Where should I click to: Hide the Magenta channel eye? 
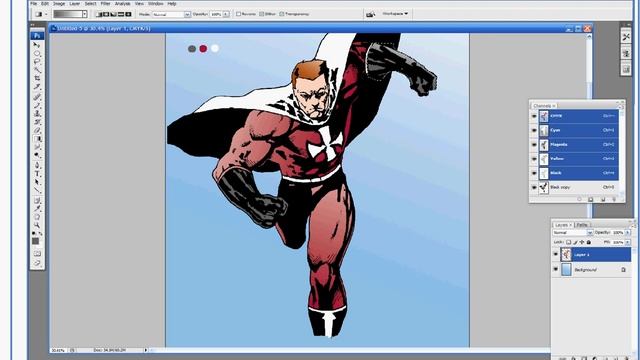(x=534, y=144)
